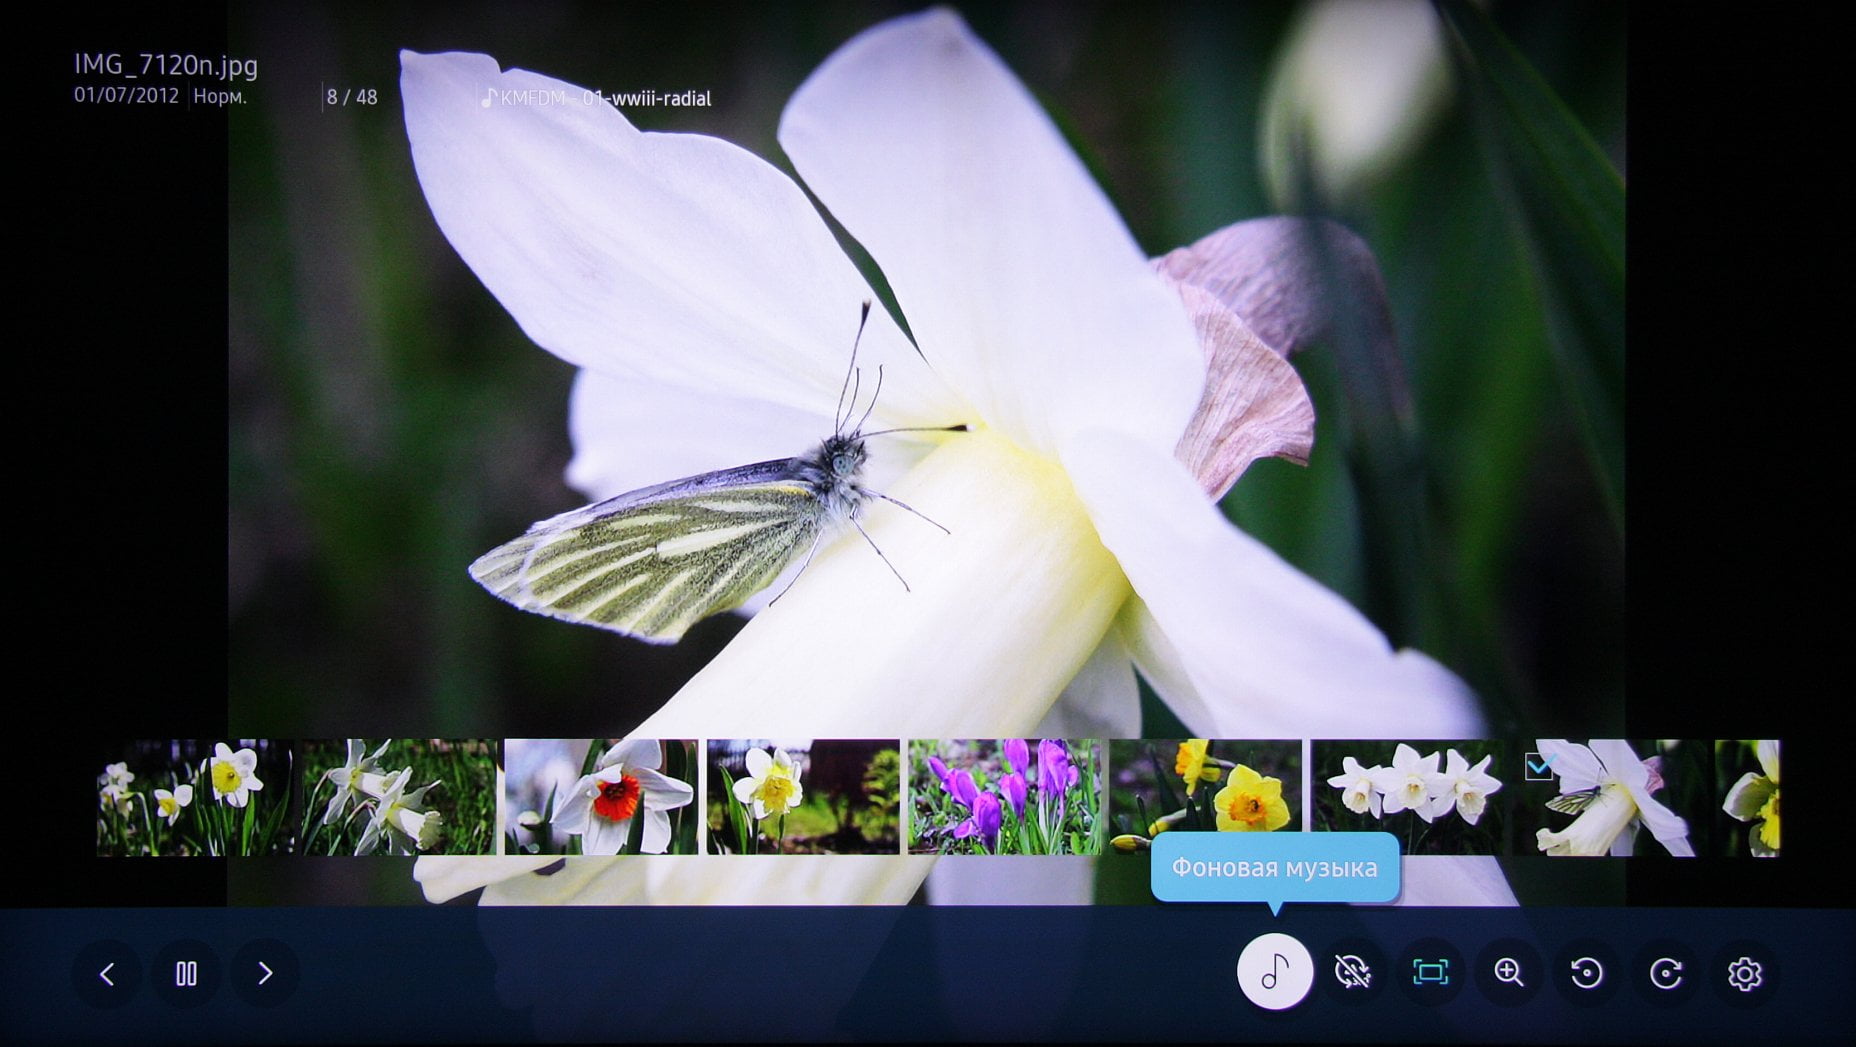Viewport: 1856px width, 1047px height.
Task: Open thumbnail of three white flowers
Action: click(1407, 798)
